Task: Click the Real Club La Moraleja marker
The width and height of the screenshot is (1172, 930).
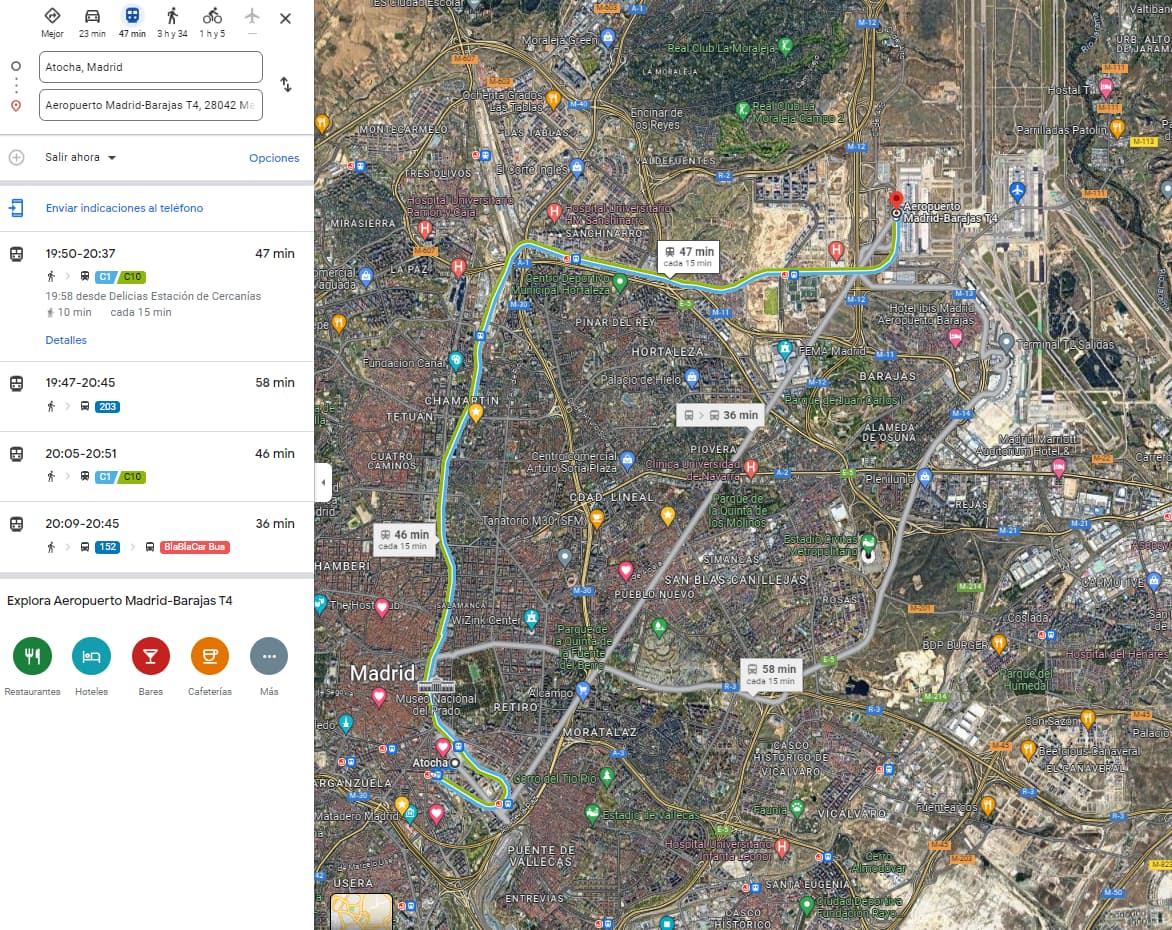Action: point(785,46)
